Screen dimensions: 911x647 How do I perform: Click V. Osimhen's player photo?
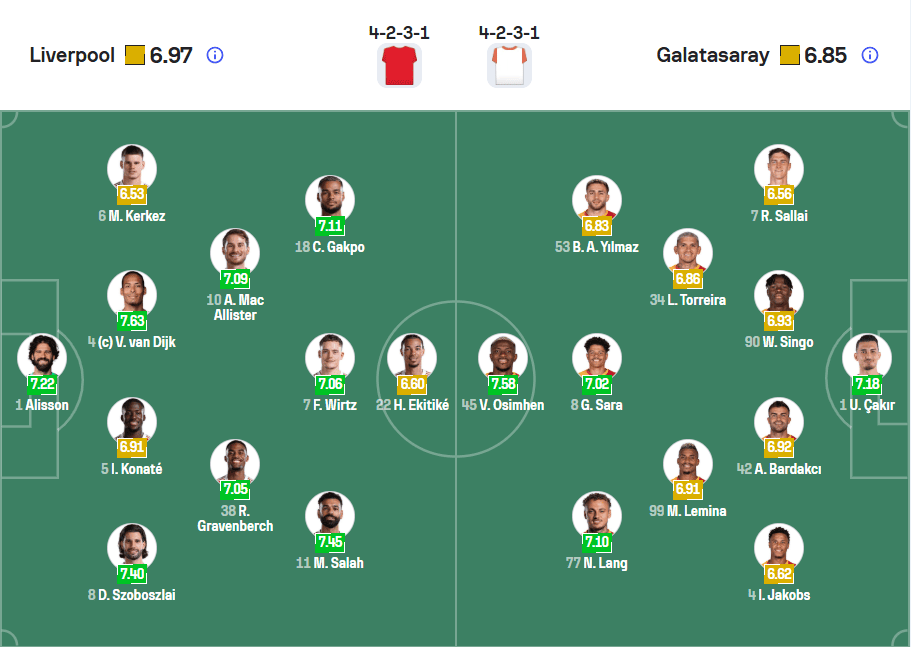click(x=503, y=357)
